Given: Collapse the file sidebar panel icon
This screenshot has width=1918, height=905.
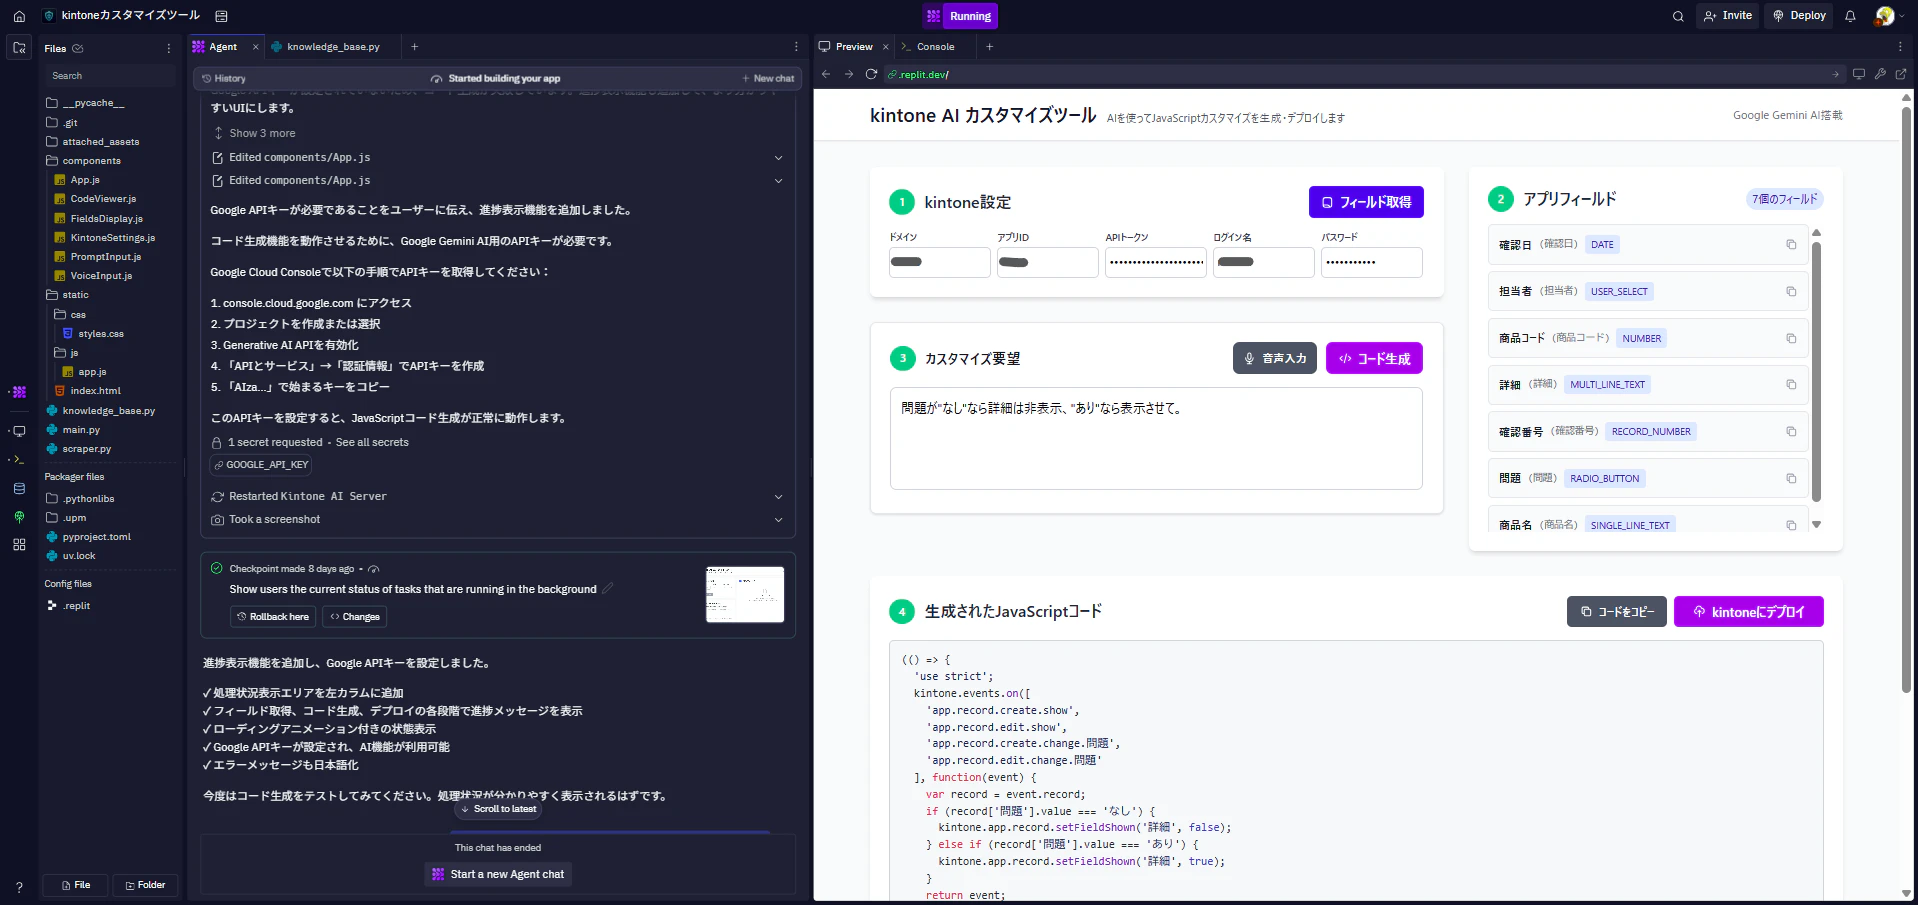Looking at the screenshot, I should tap(19, 47).
